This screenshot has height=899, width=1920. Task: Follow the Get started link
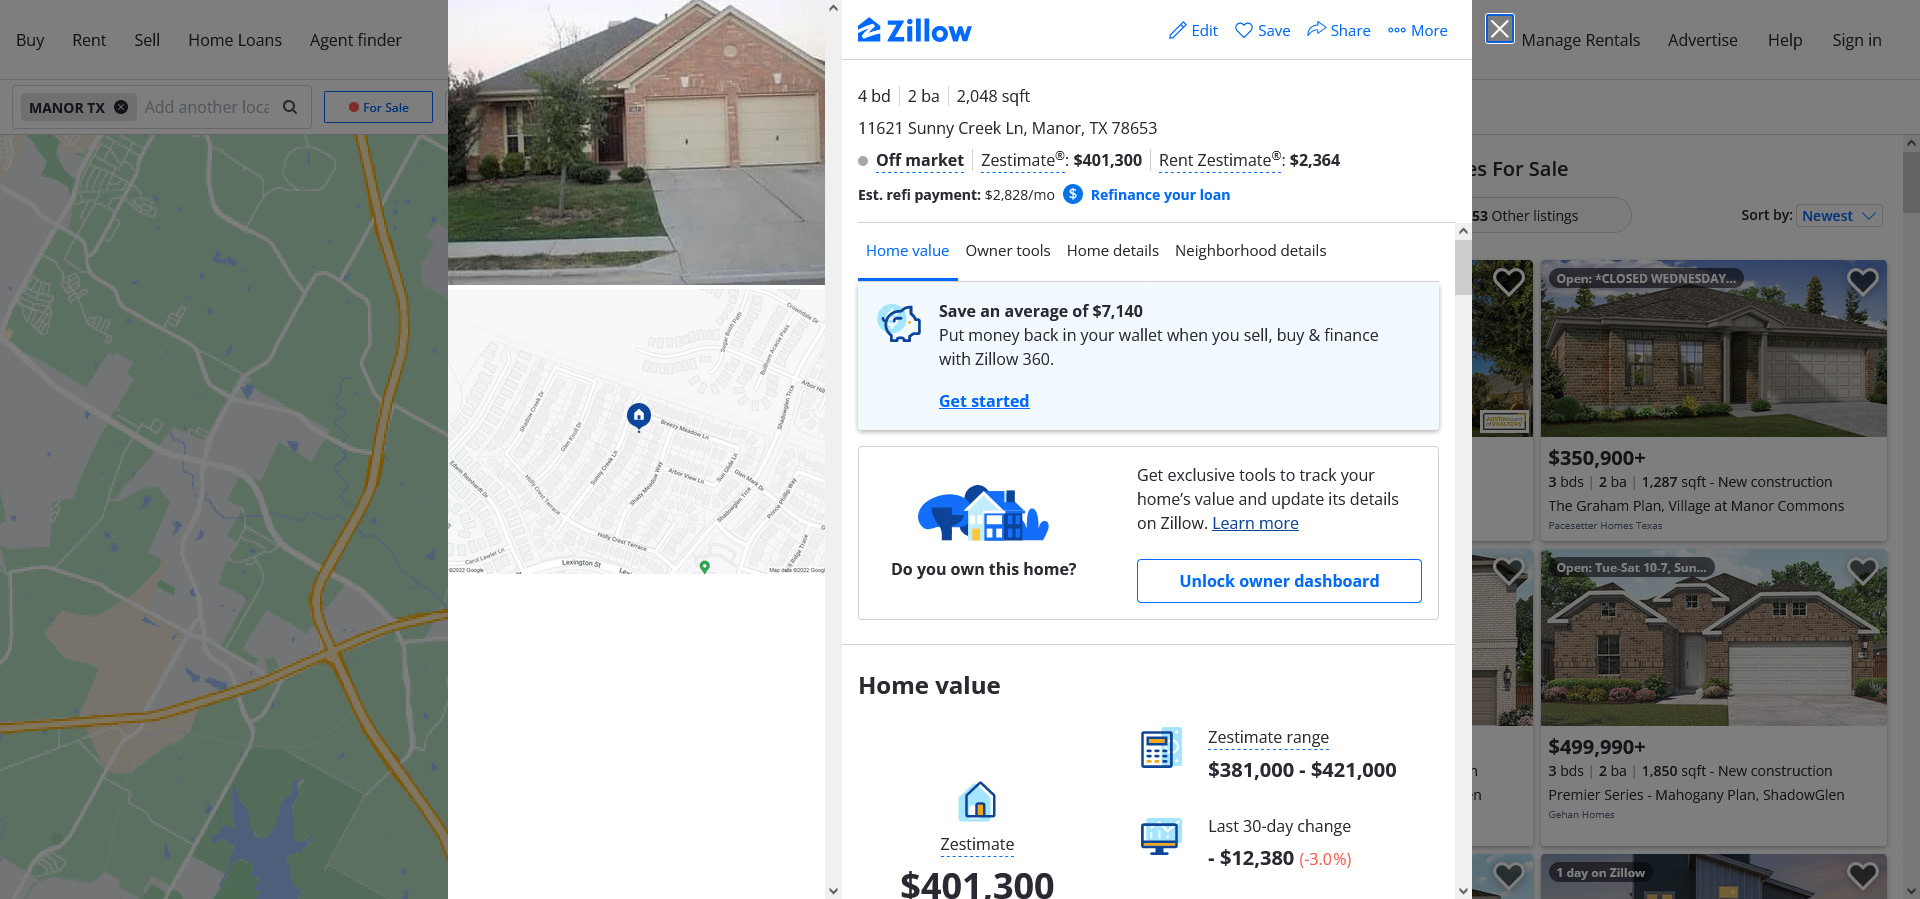984,401
